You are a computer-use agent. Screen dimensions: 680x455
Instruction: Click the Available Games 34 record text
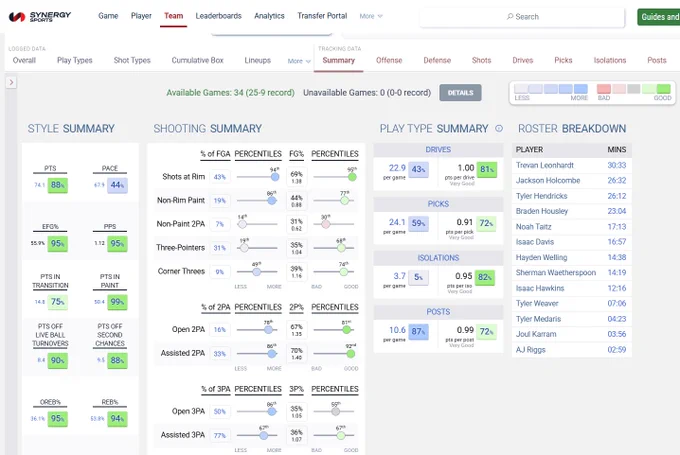click(x=230, y=93)
